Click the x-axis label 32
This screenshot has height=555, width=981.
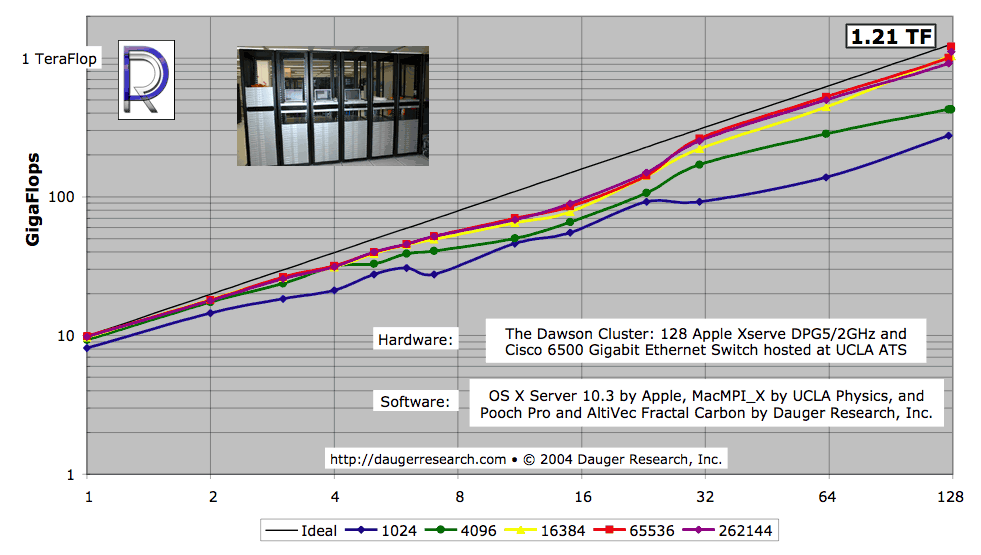(x=705, y=497)
